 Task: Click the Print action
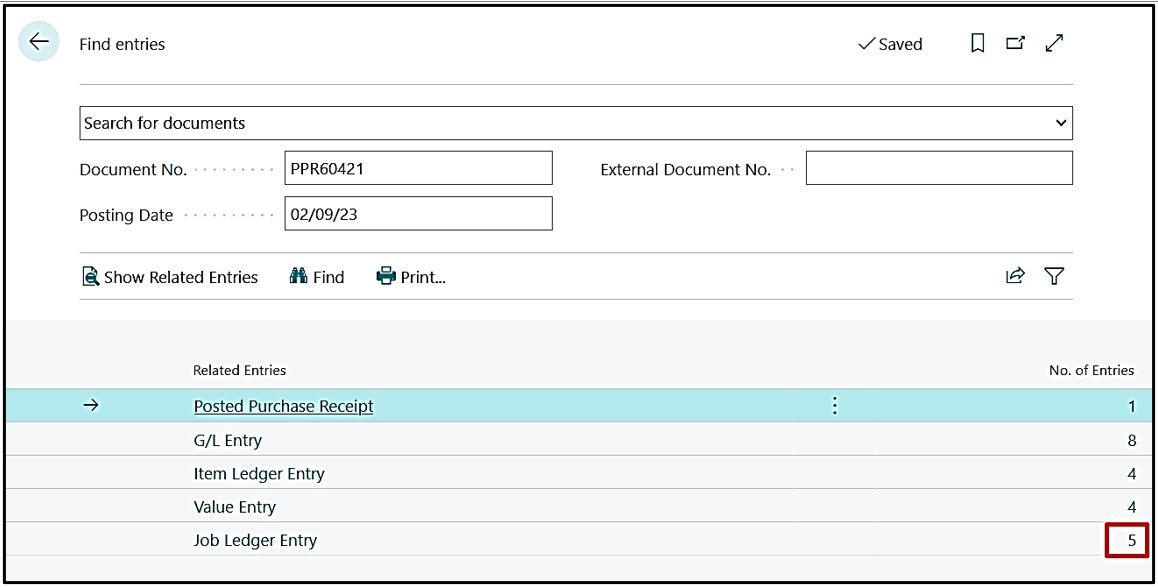click(x=411, y=278)
